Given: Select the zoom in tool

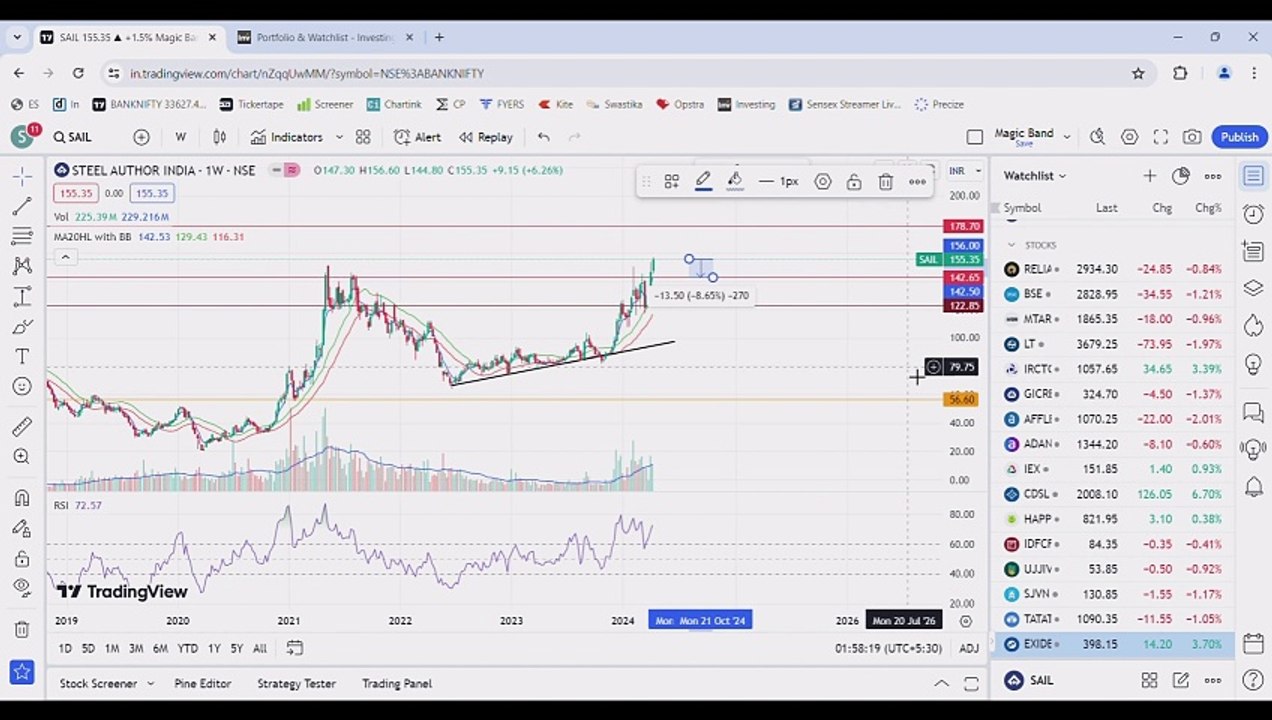Looking at the screenshot, I should click(21, 457).
